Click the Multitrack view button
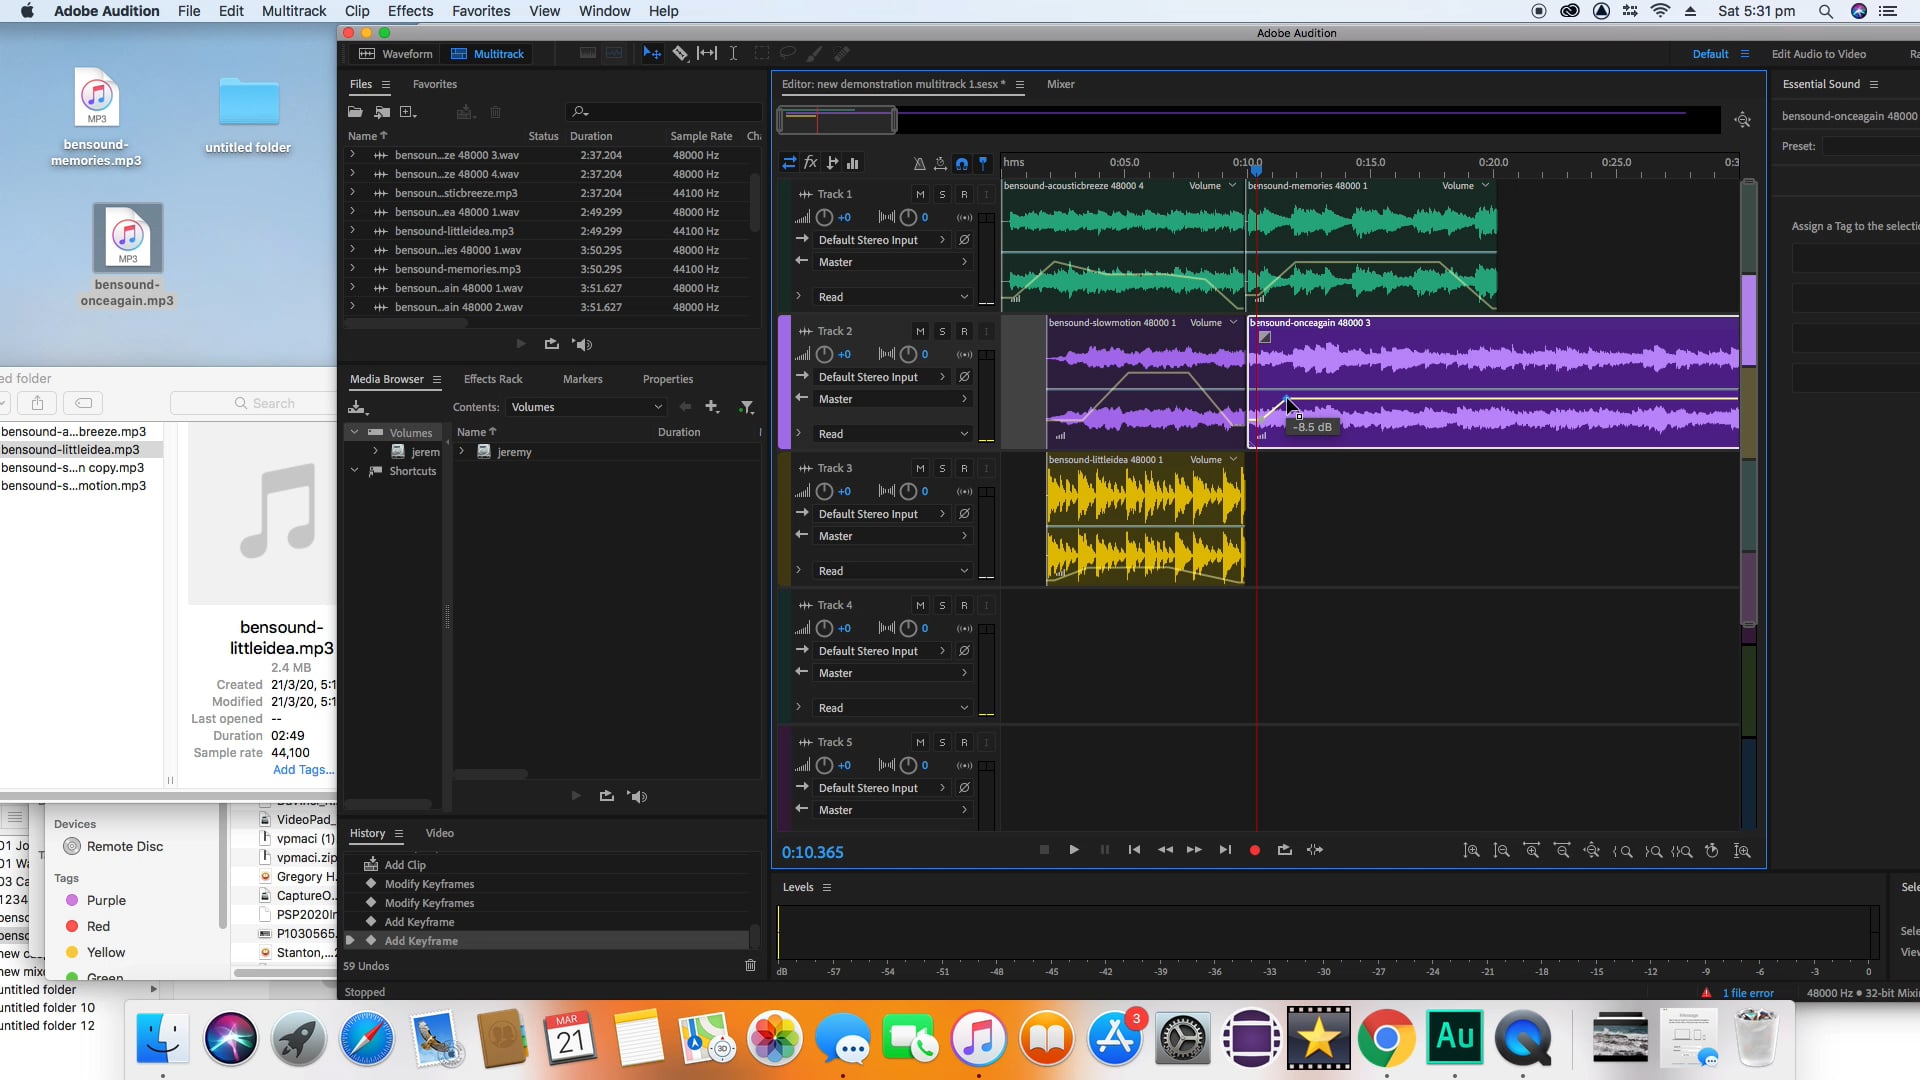1920x1080 pixels. coord(487,53)
